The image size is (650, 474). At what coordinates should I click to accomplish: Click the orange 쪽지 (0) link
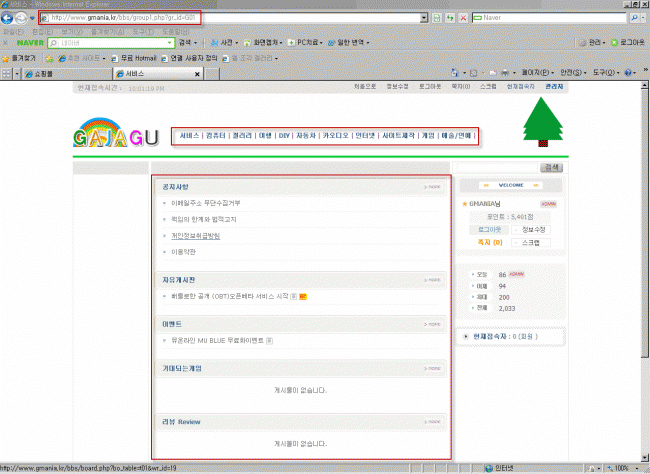point(490,242)
